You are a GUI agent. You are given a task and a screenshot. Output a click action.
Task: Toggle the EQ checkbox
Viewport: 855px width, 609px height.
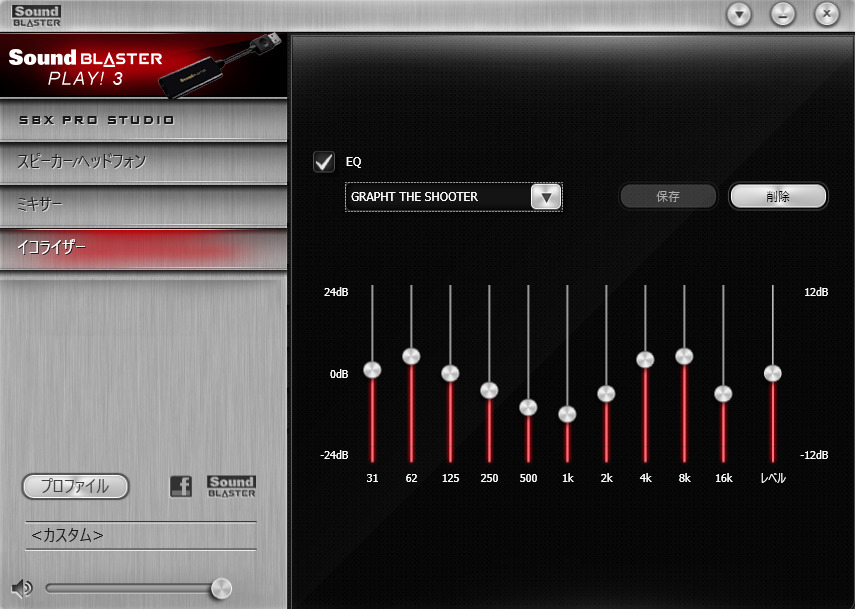[324, 161]
